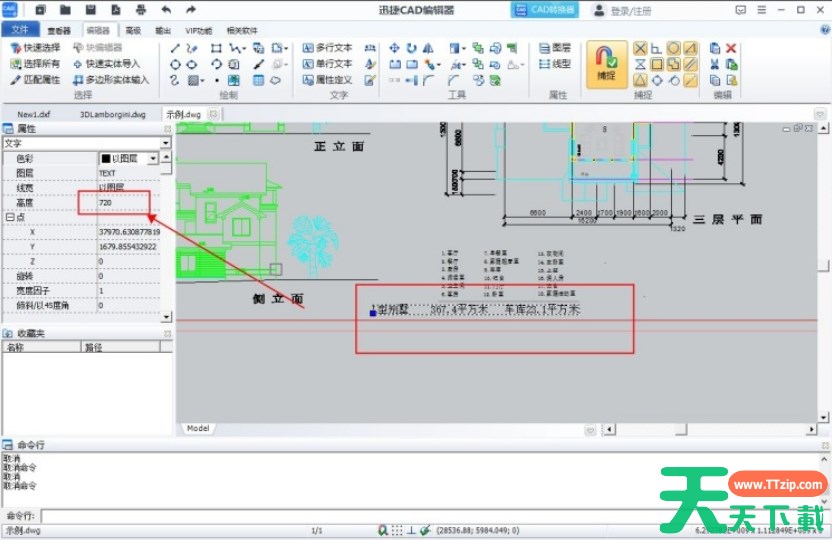Switch to the 查看器 ribbon tab
The width and height of the screenshot is (832, 540).
(59, 31)
